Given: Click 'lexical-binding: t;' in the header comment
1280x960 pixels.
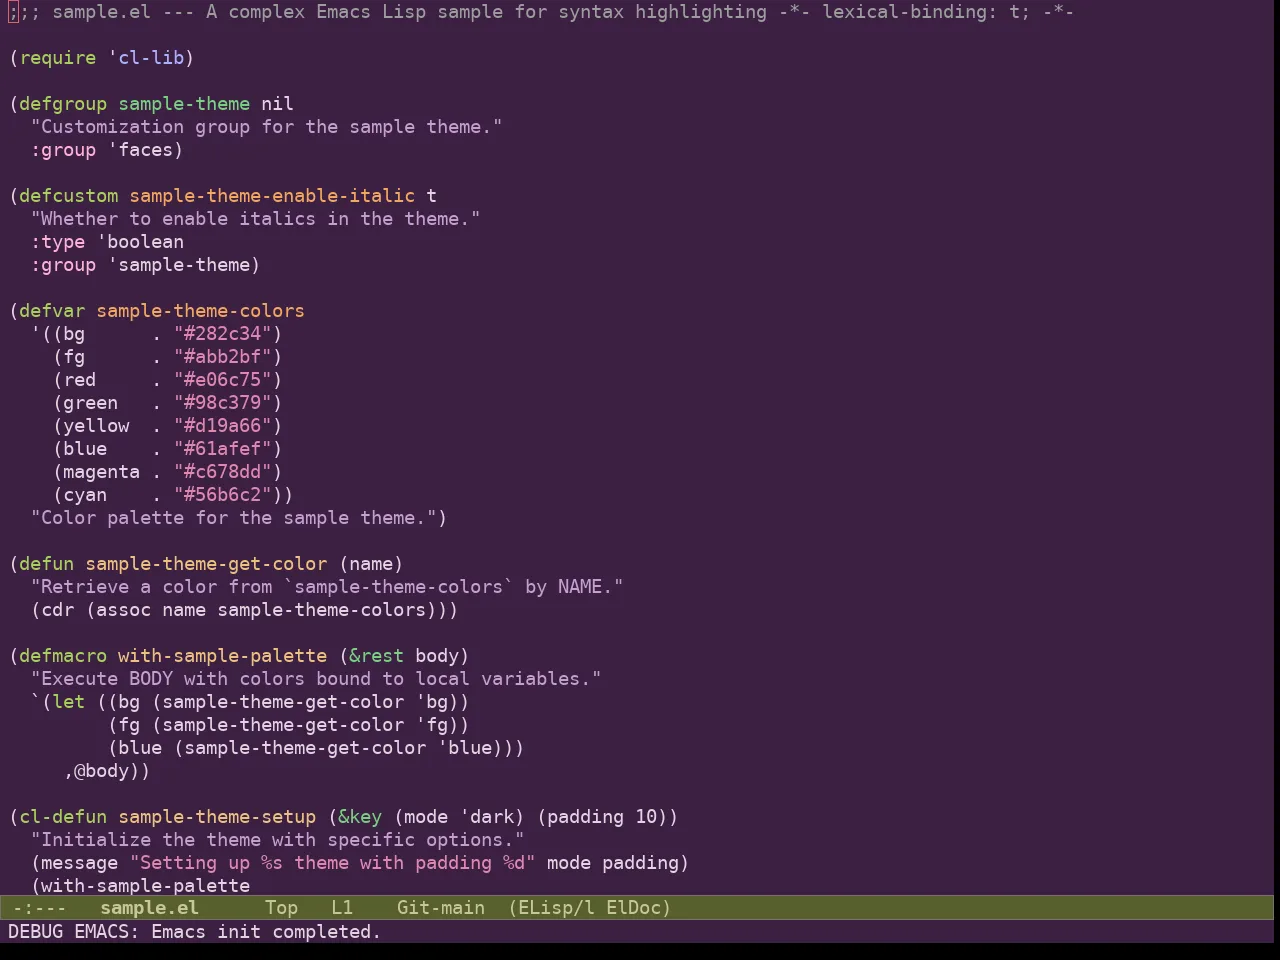Looking at the screenshot, I should 926,12.
